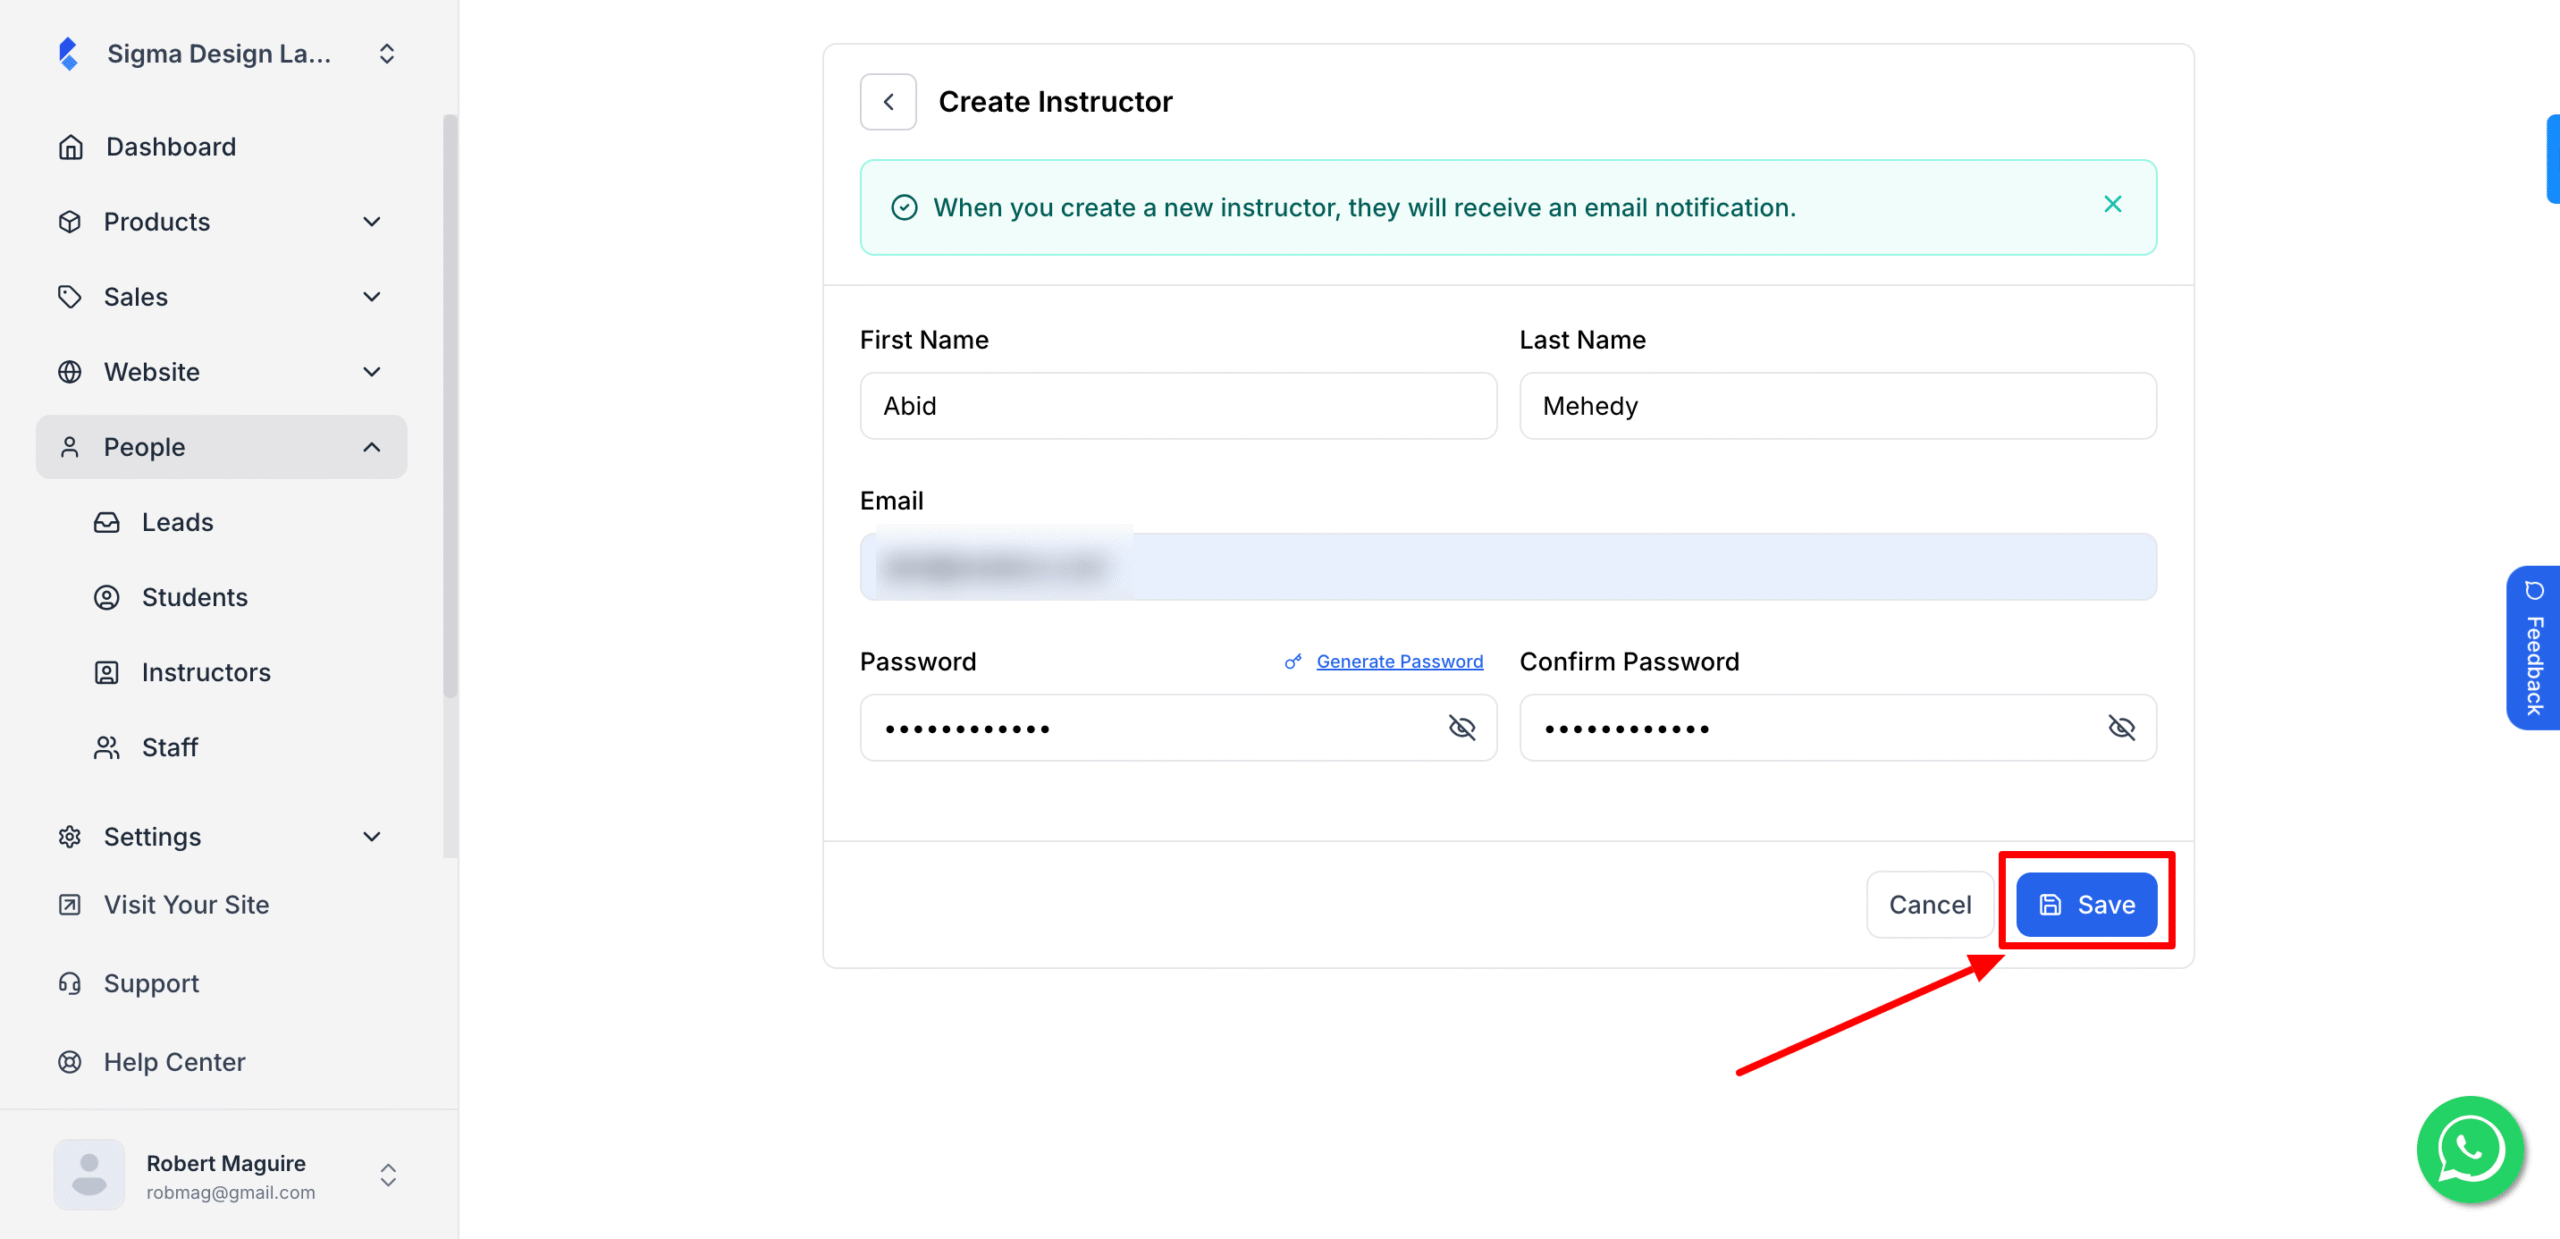Go to the Instructors page

click(206, 673)
